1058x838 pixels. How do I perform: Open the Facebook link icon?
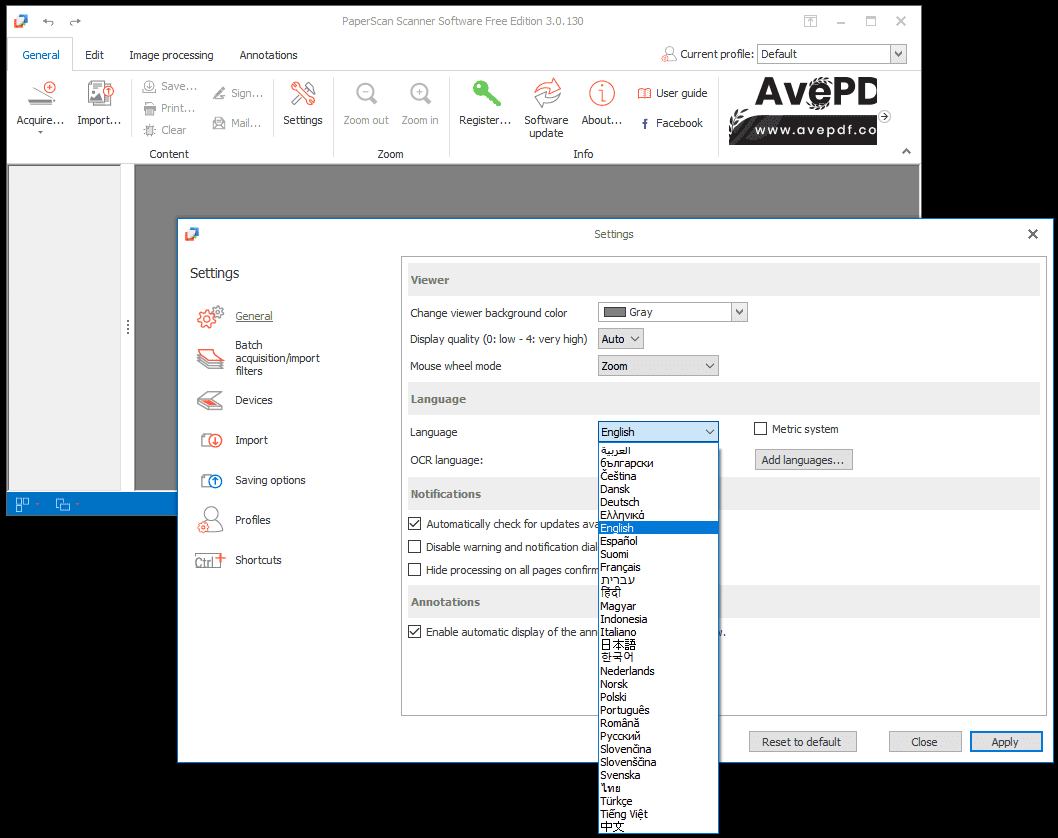(x=644, y=123)
